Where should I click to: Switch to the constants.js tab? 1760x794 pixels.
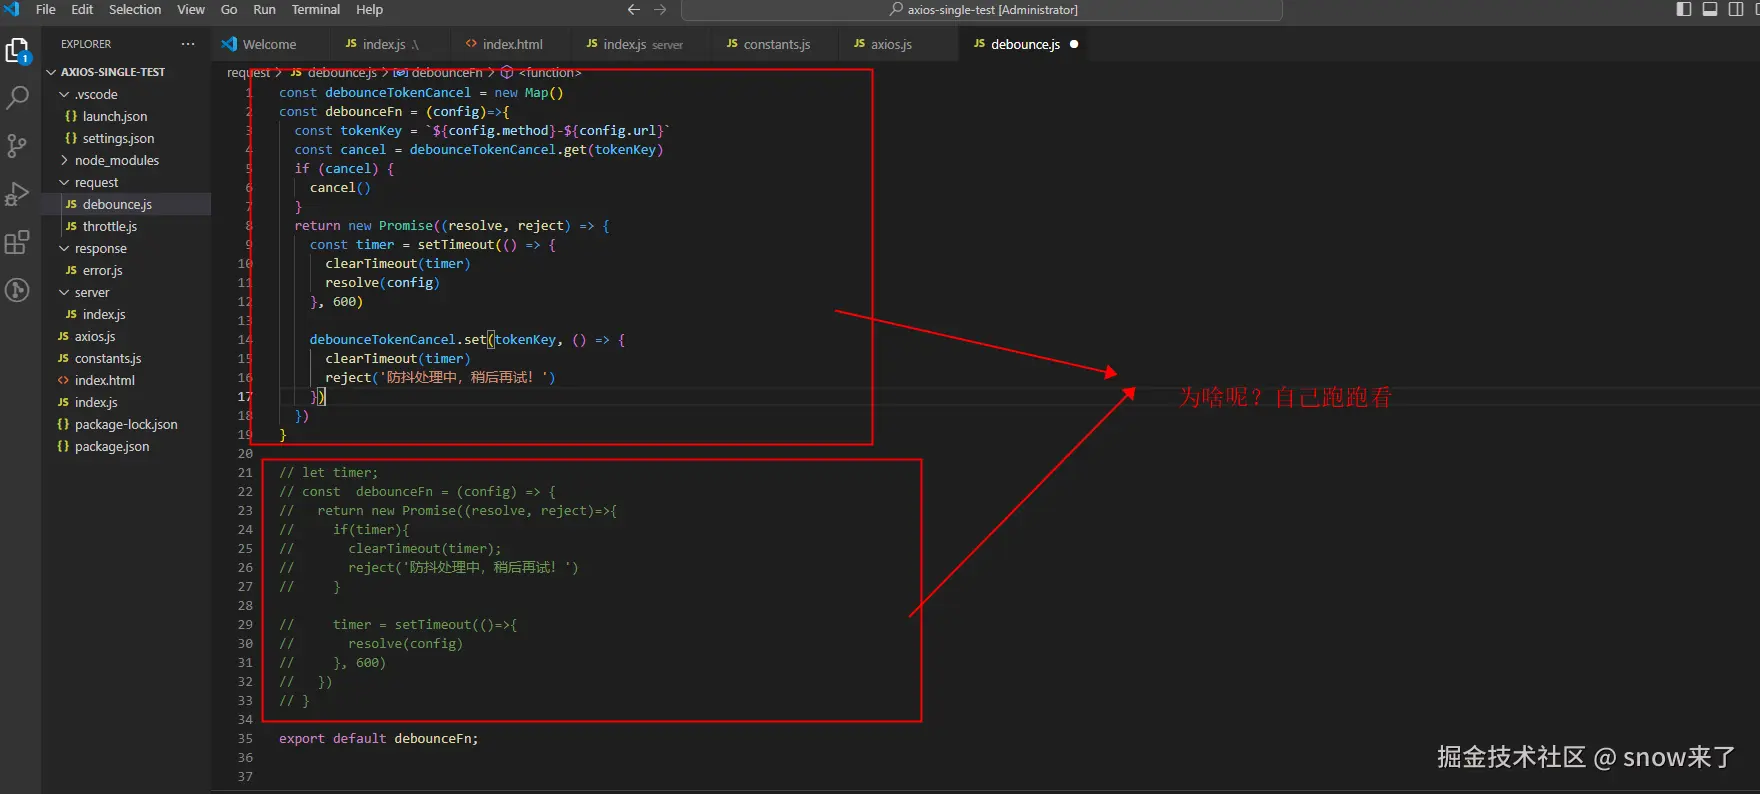[775, 44]
